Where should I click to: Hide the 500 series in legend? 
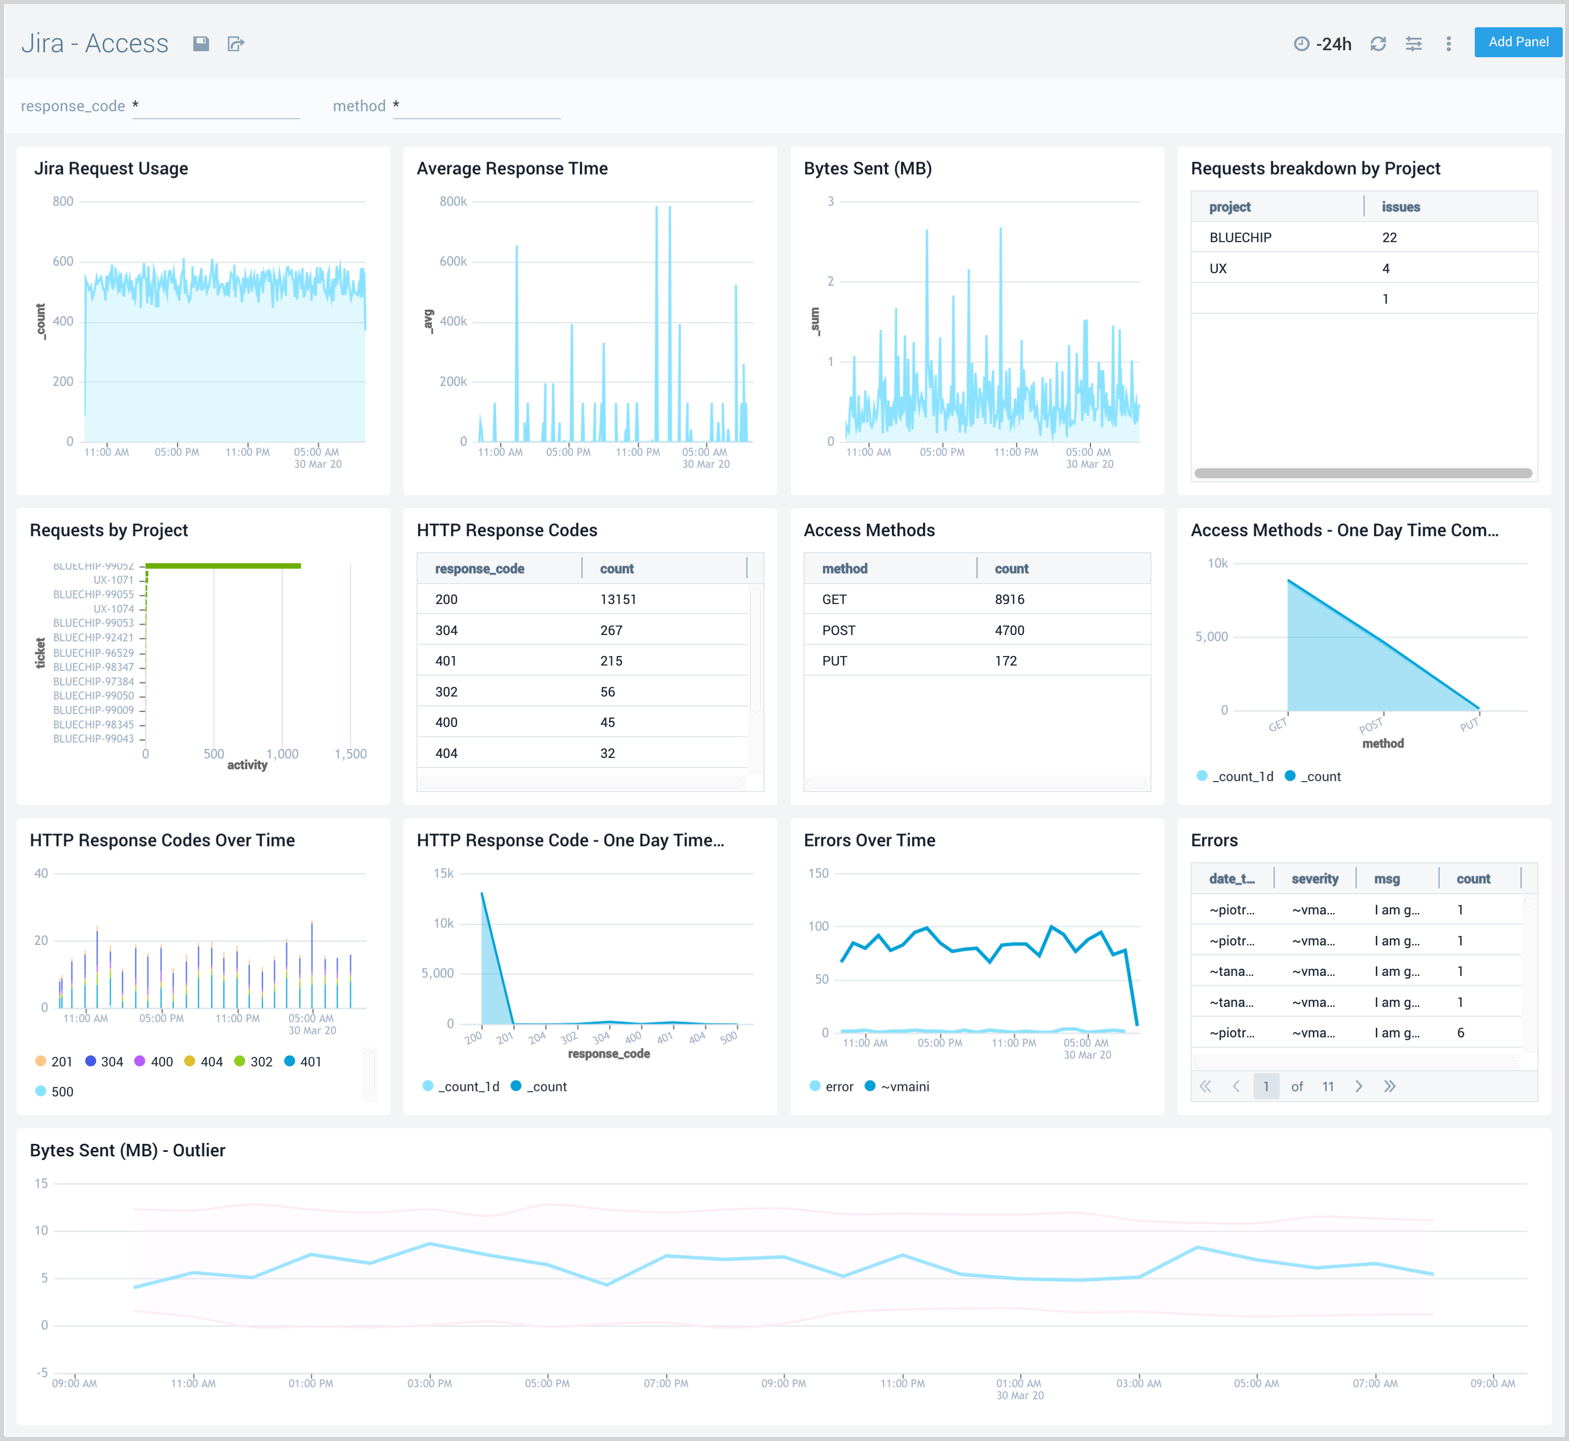53,1092
